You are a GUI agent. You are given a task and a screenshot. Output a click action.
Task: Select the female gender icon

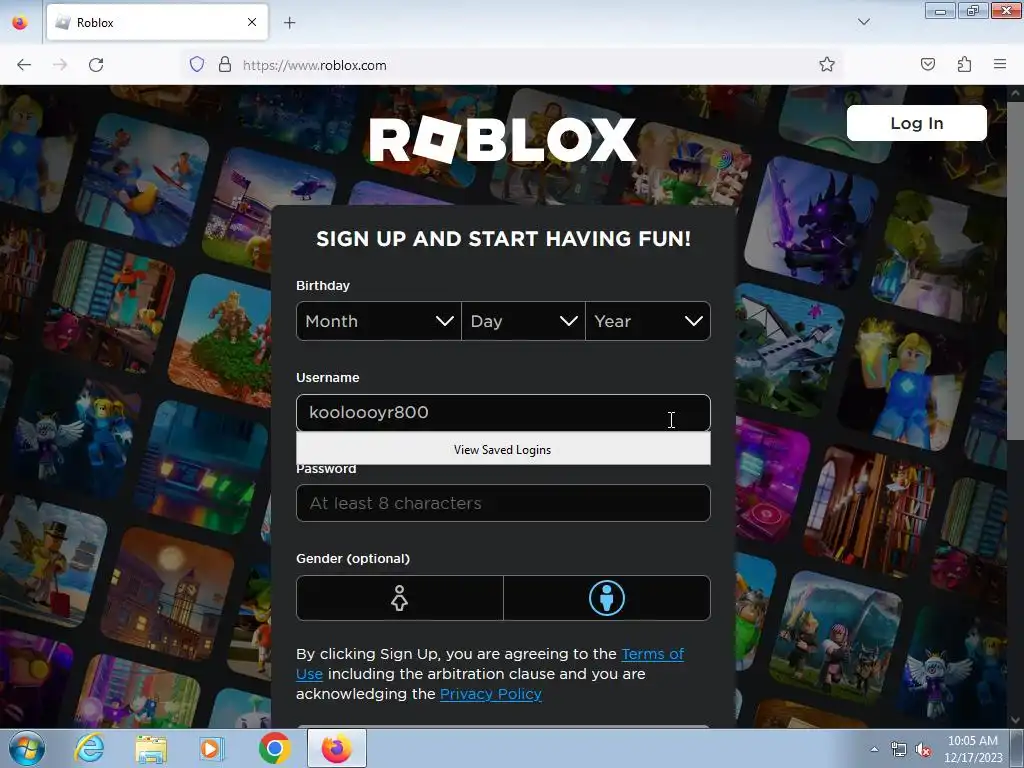click(x=400, y=598)
